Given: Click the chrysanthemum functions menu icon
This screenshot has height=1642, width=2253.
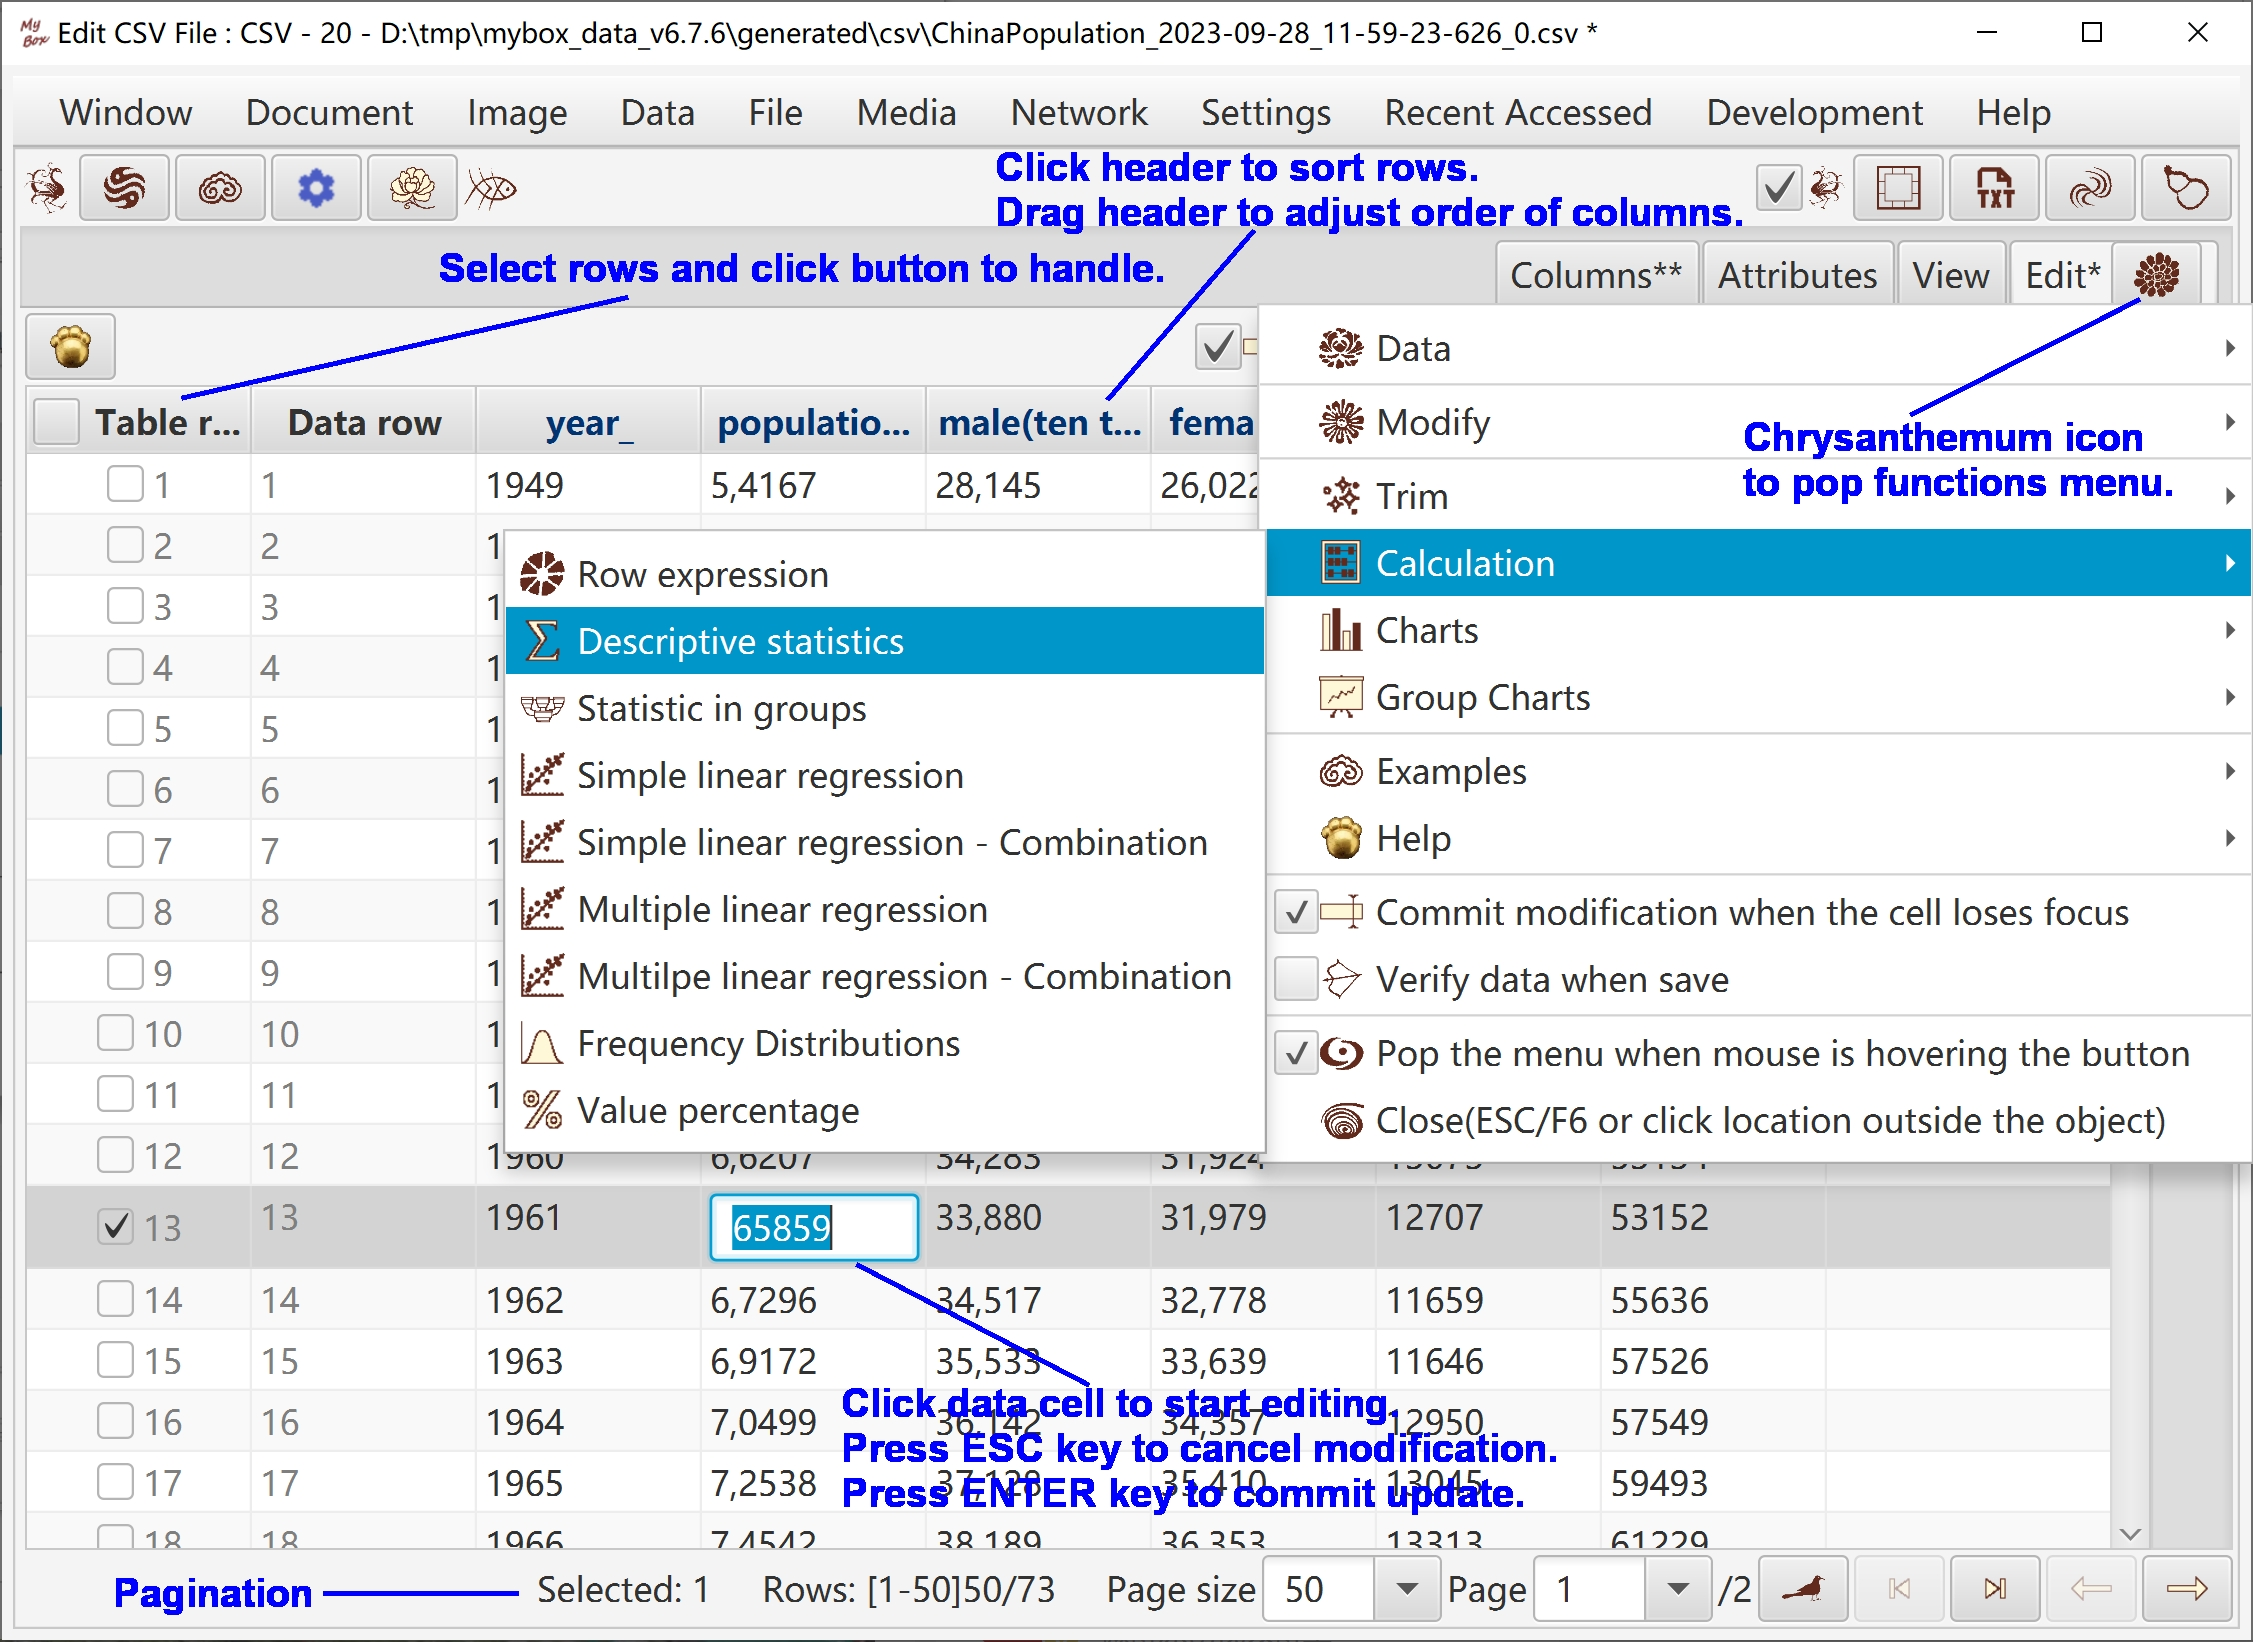Looking at the screenshot, I should click(x=2157, y=275).
